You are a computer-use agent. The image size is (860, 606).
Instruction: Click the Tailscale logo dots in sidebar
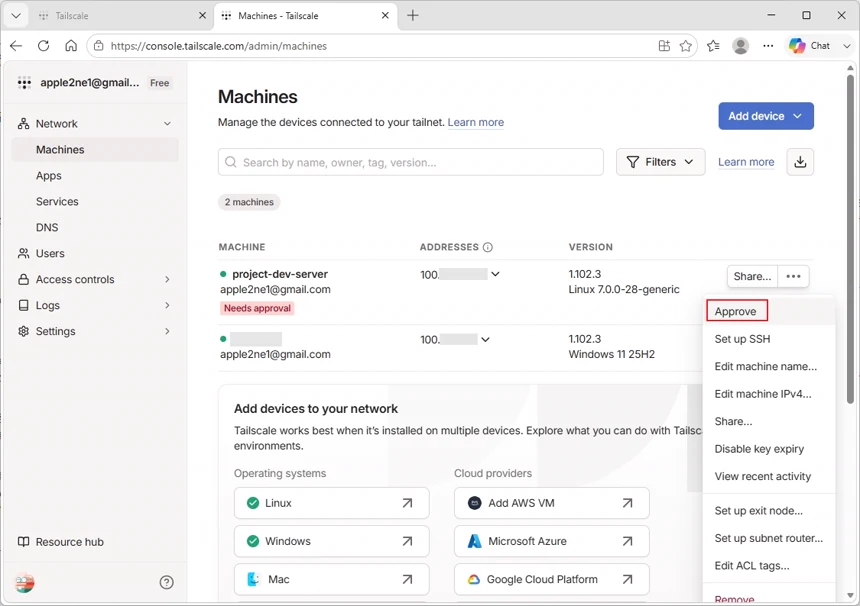click(24, 83)
